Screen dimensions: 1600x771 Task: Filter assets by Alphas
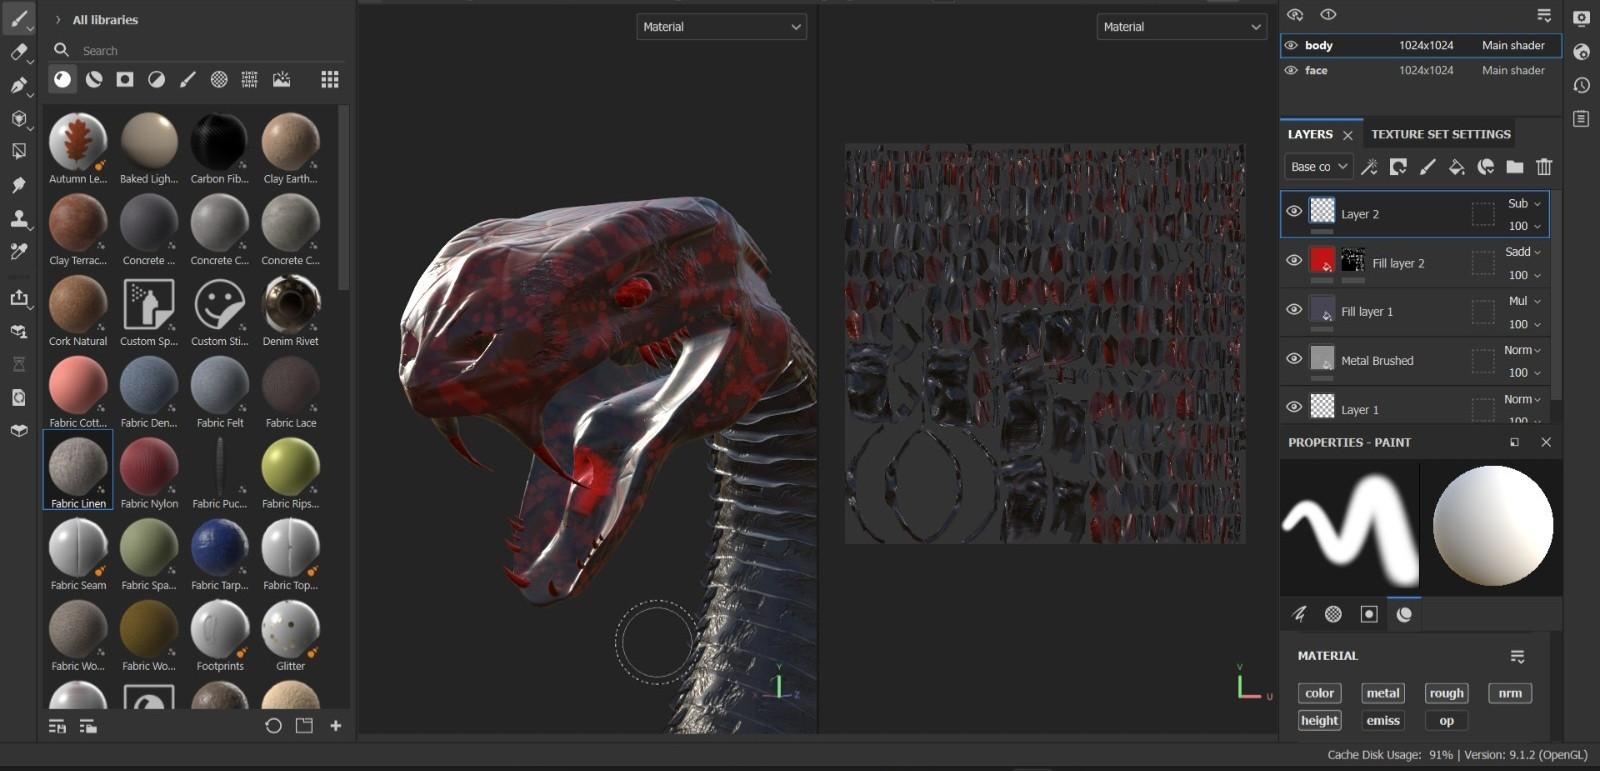point(219,79)
